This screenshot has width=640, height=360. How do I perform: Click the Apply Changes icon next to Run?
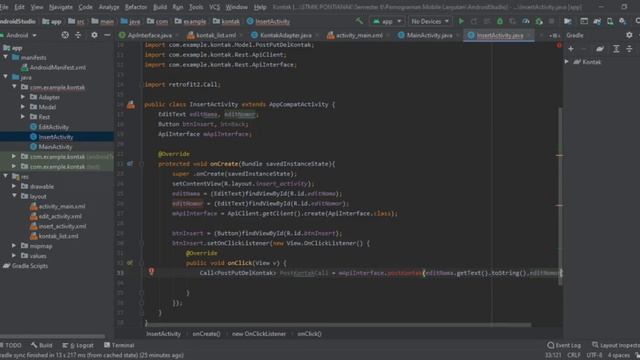pyautogui.click(x=474, y=21)
